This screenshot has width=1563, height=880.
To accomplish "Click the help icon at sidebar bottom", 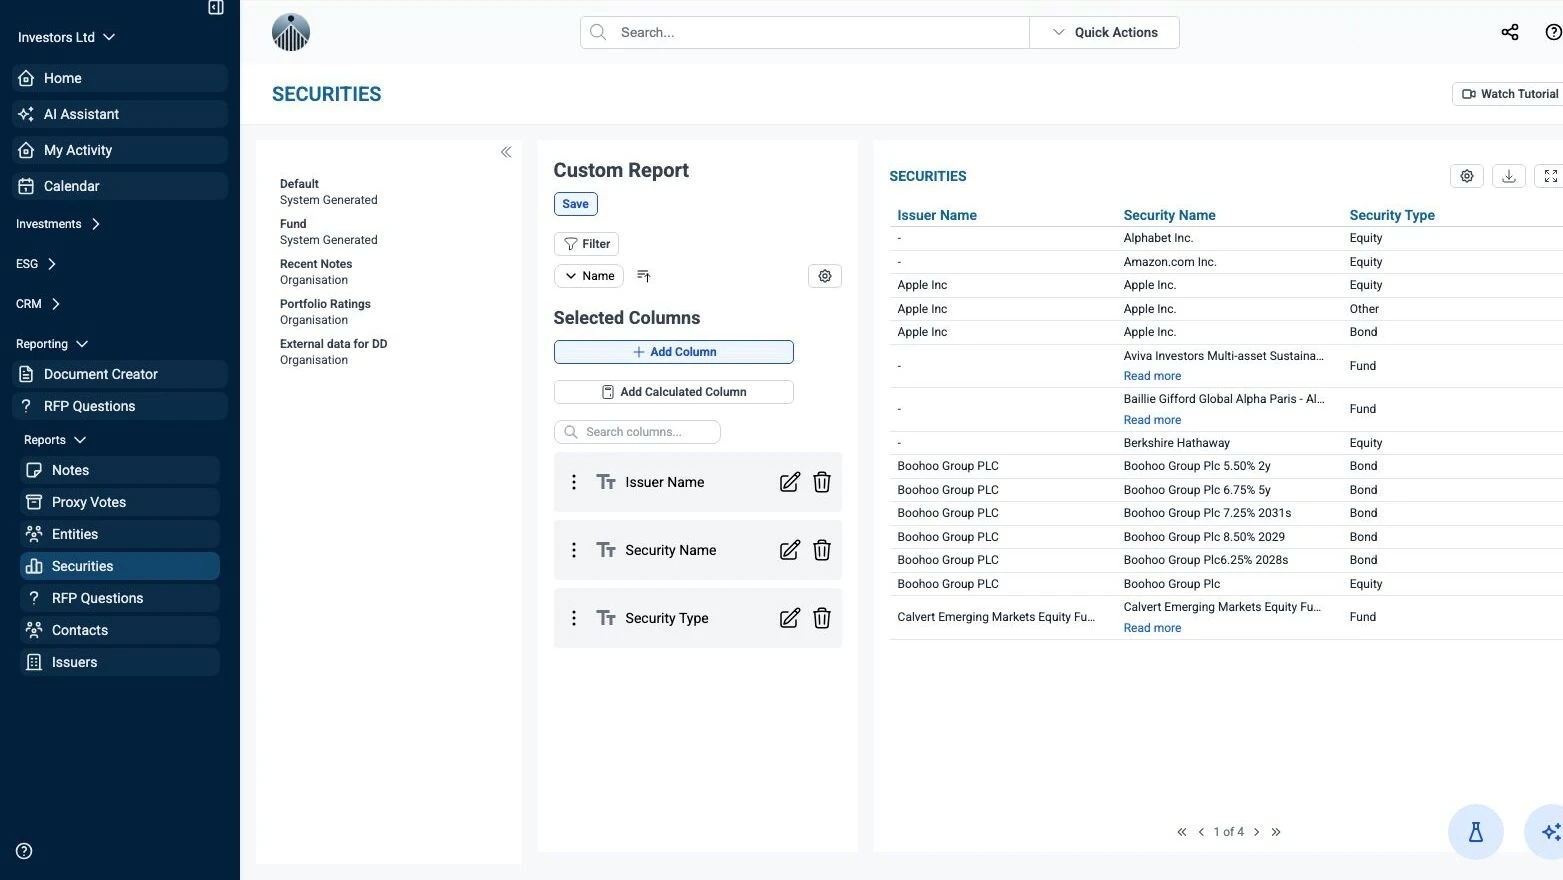I will tap(25, 851).
